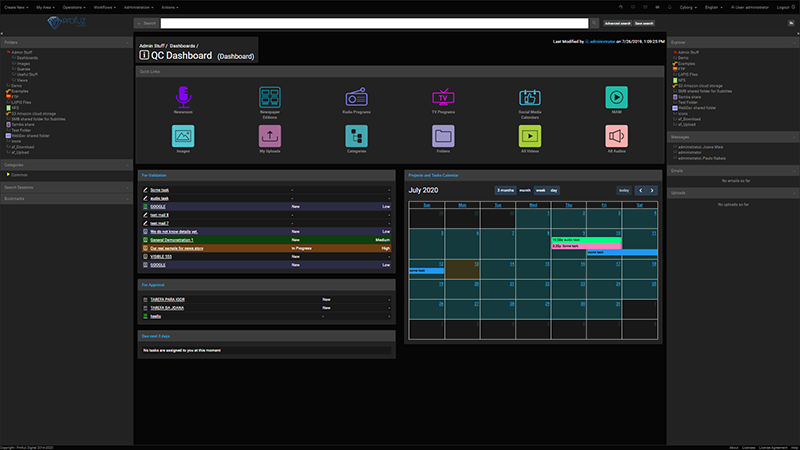Click the TV Programs icon
This screenshot has height=450, width=800.
444,97
